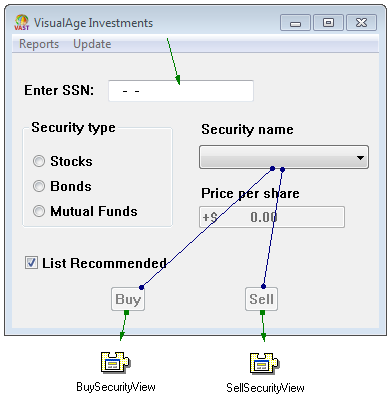
Task: Click the BuySecurityView text label
Action: coord(116,387)
